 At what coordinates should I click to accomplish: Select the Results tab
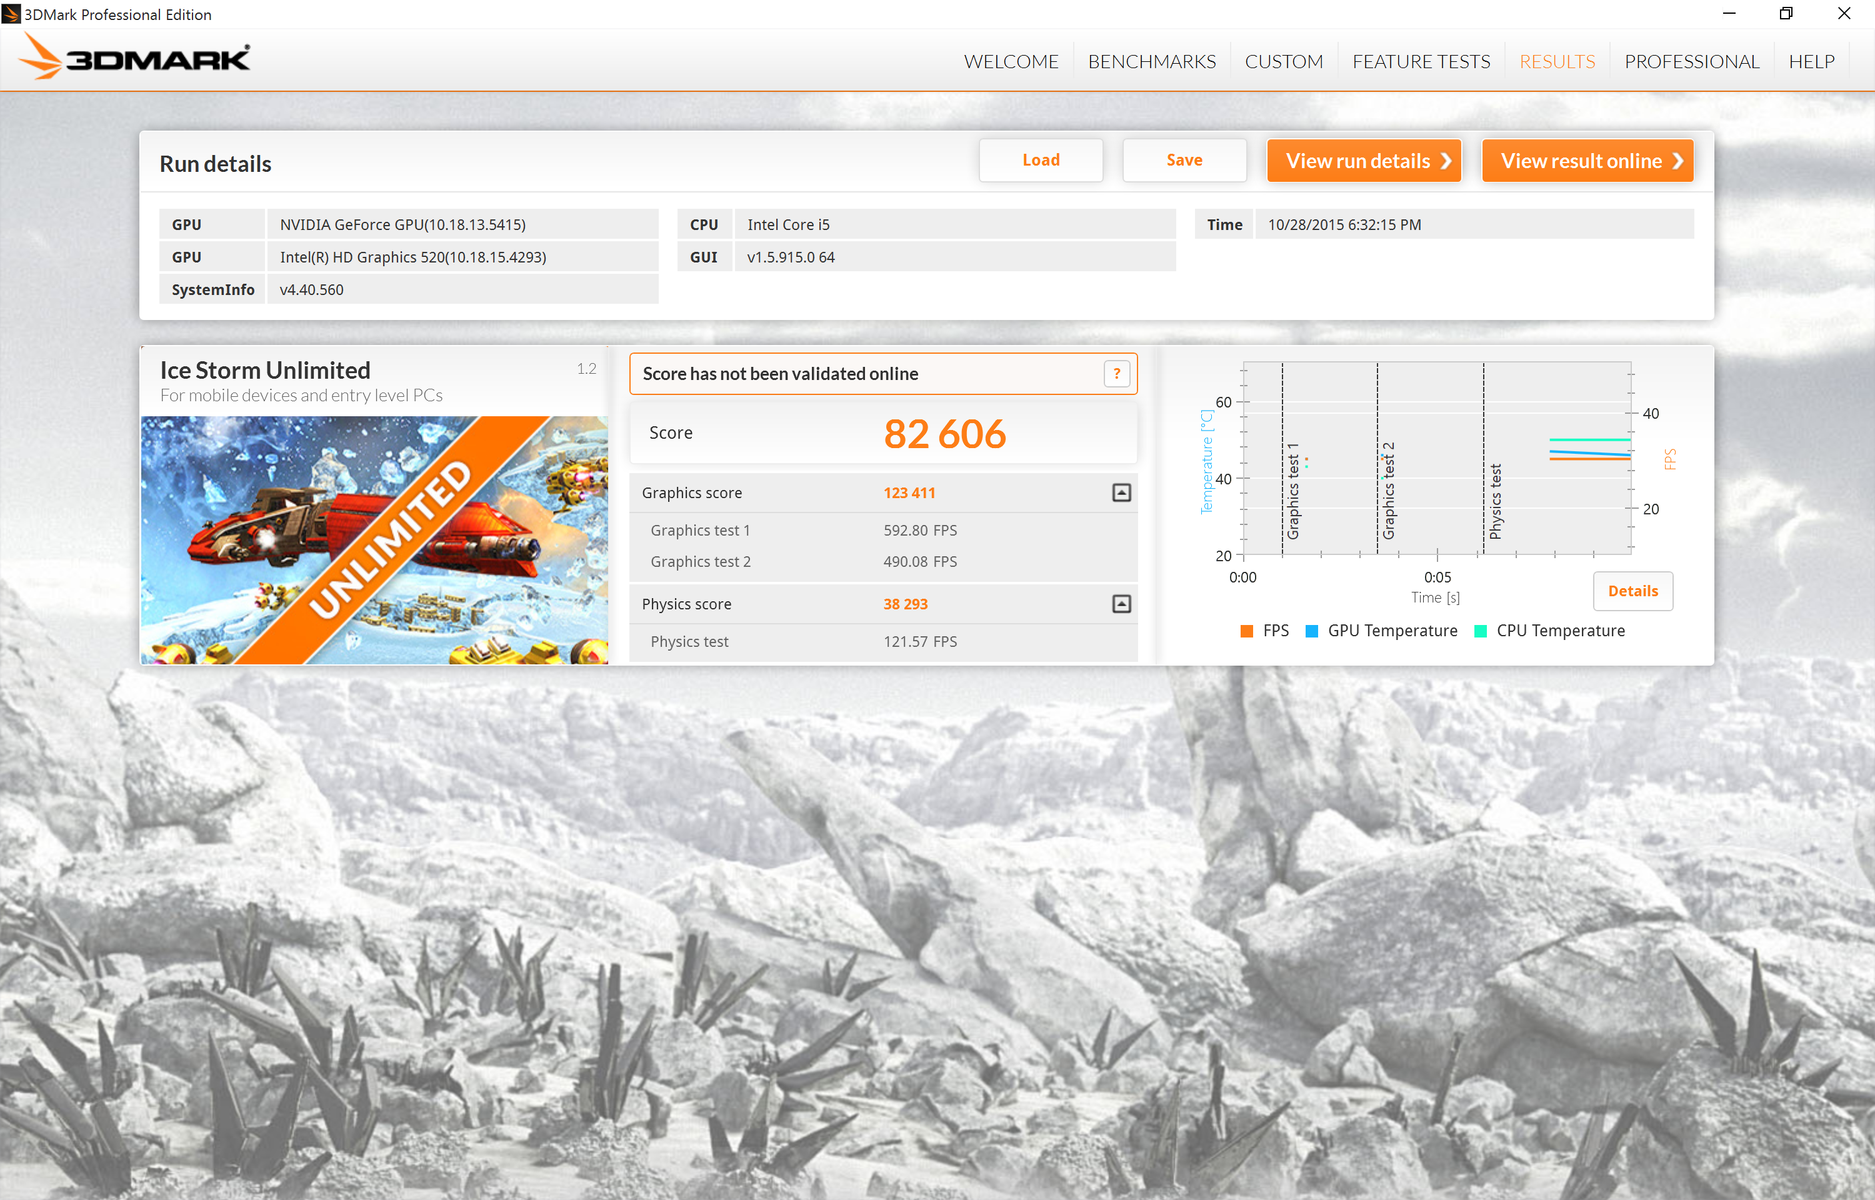(1557, 62)
